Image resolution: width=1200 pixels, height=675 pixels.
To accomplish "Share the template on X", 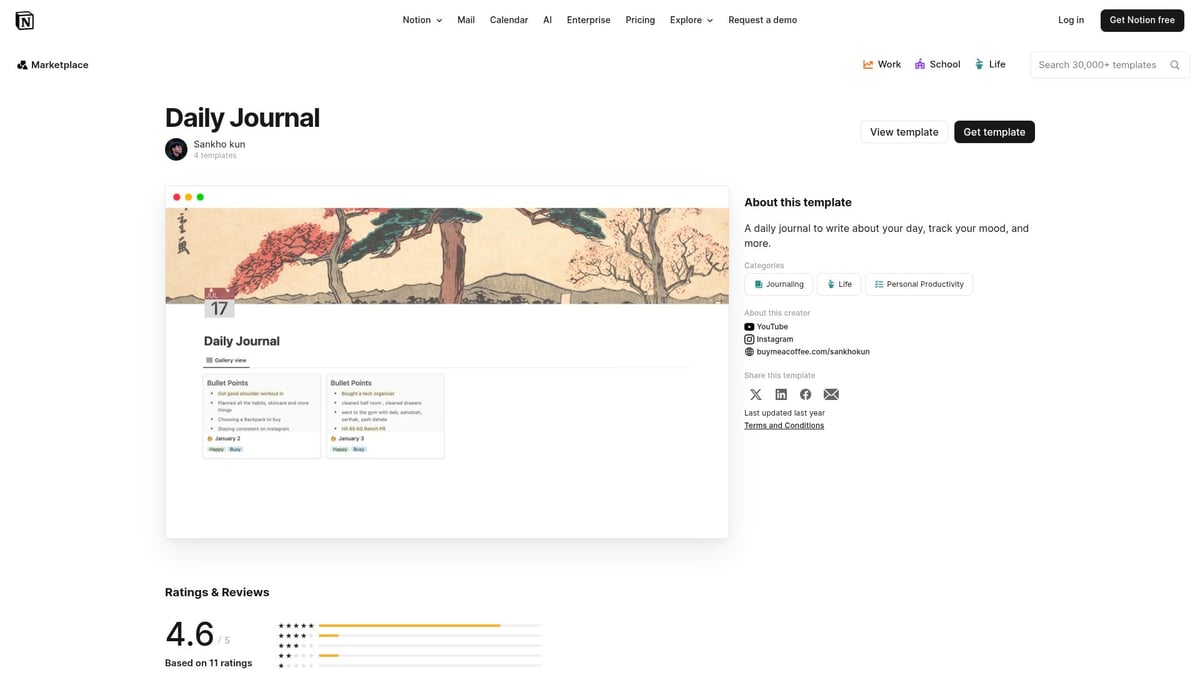I will [755, 394].
